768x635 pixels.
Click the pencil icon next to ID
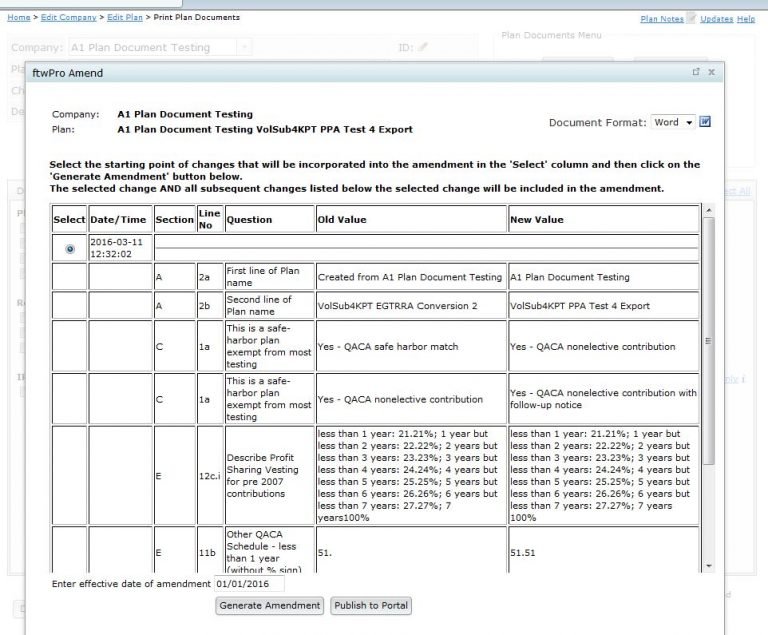[422, 47]
